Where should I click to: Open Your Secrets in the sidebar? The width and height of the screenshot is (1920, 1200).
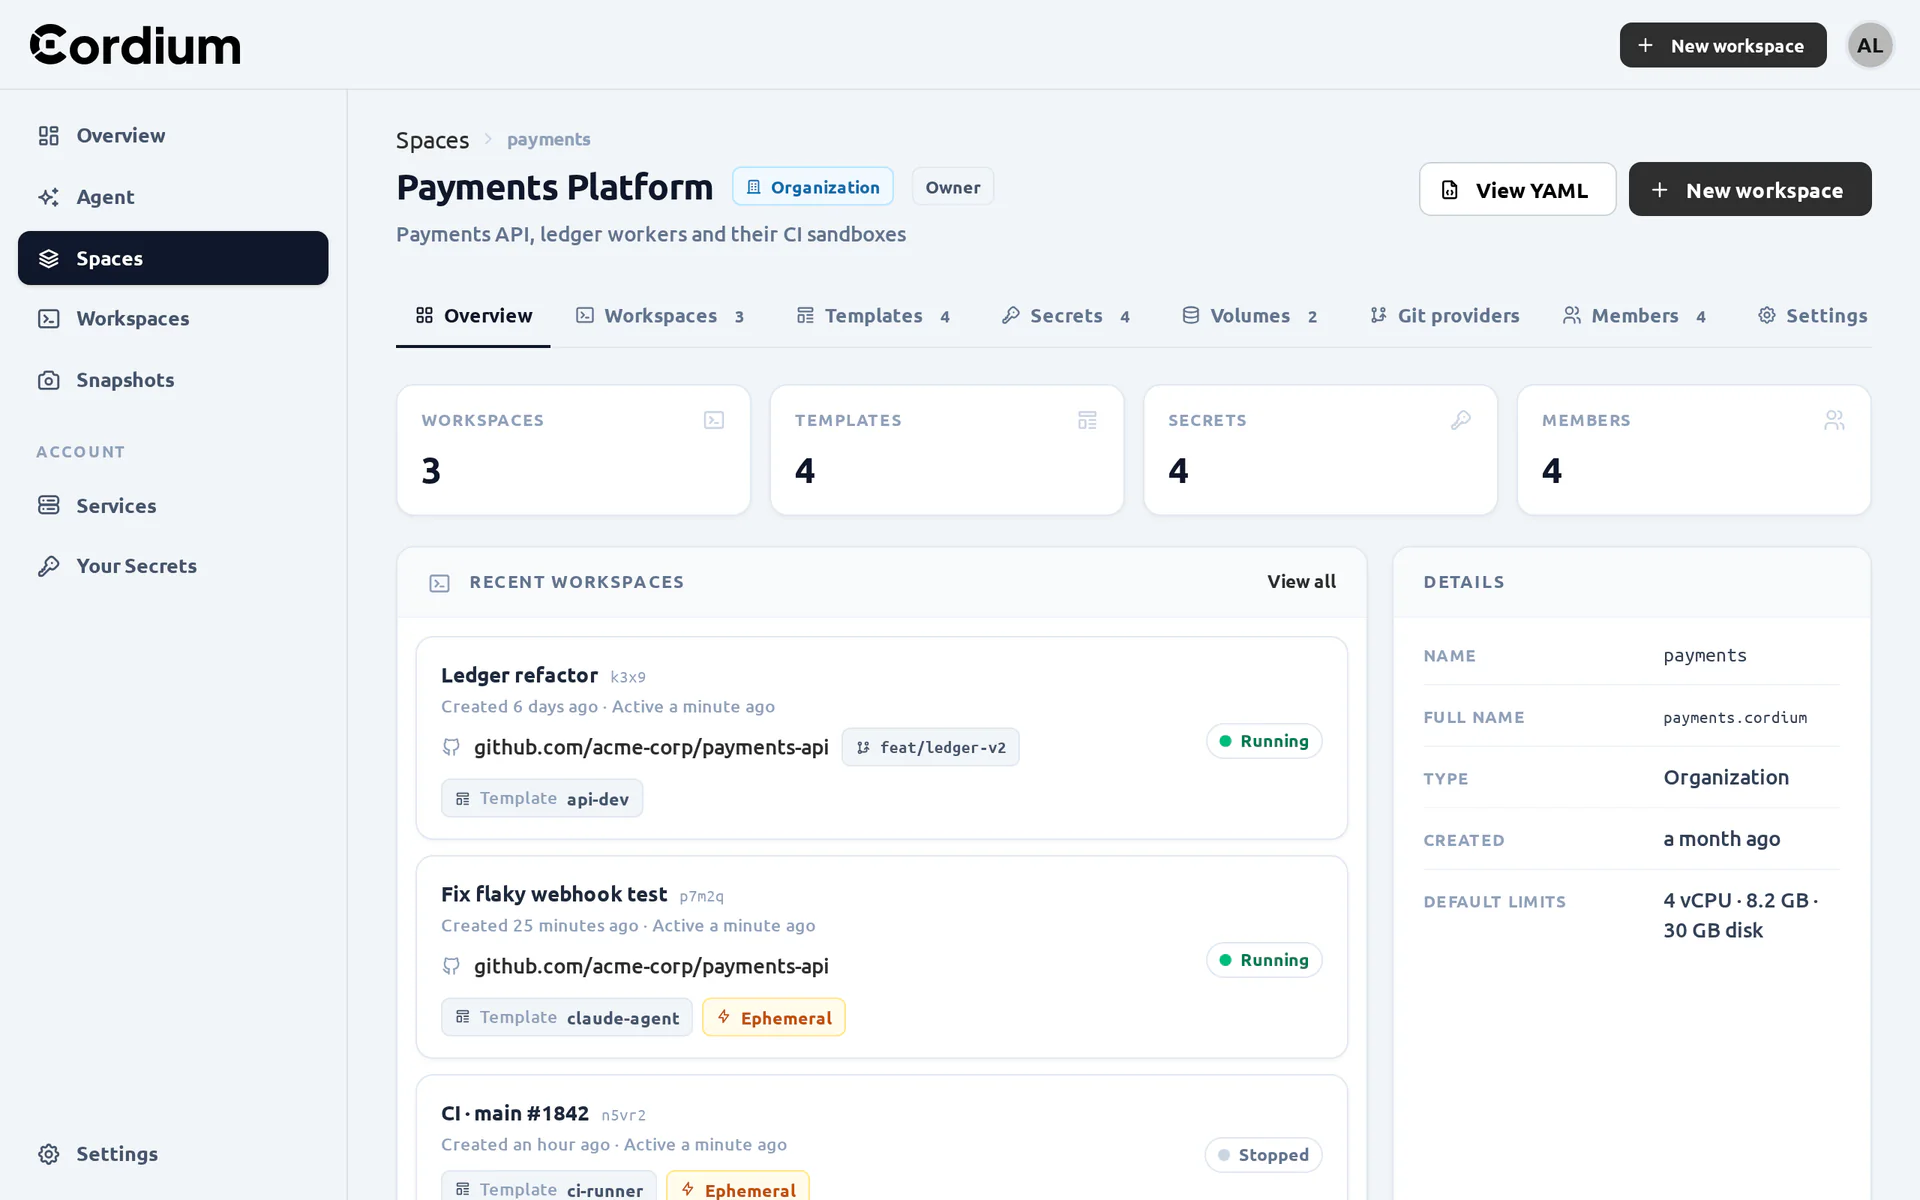(x=173, y=566)
